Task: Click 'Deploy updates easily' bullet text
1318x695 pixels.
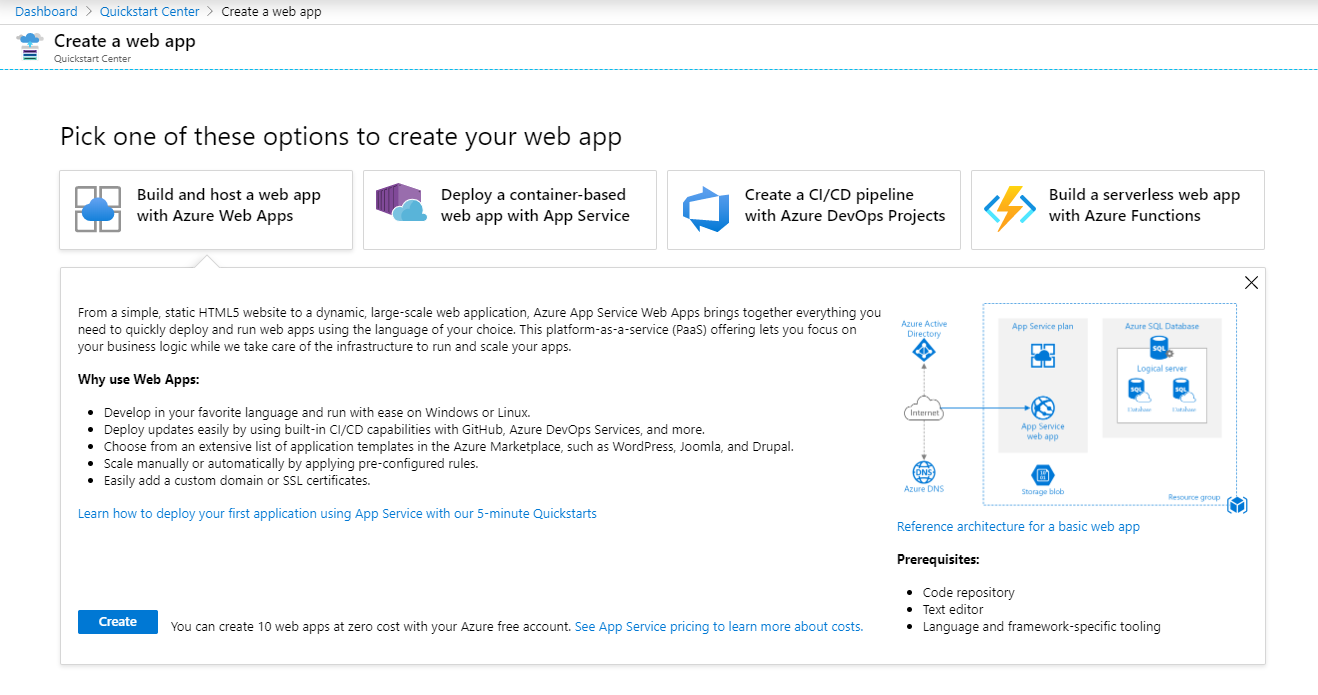Action: 404,429
